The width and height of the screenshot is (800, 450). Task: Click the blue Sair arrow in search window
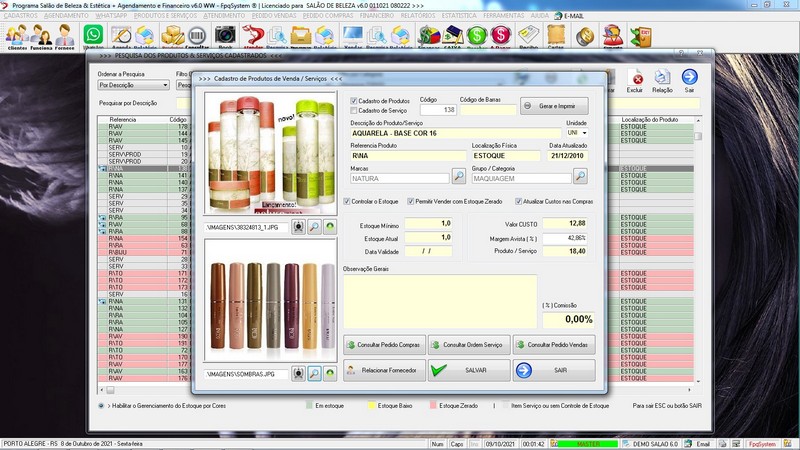[689, 81]
